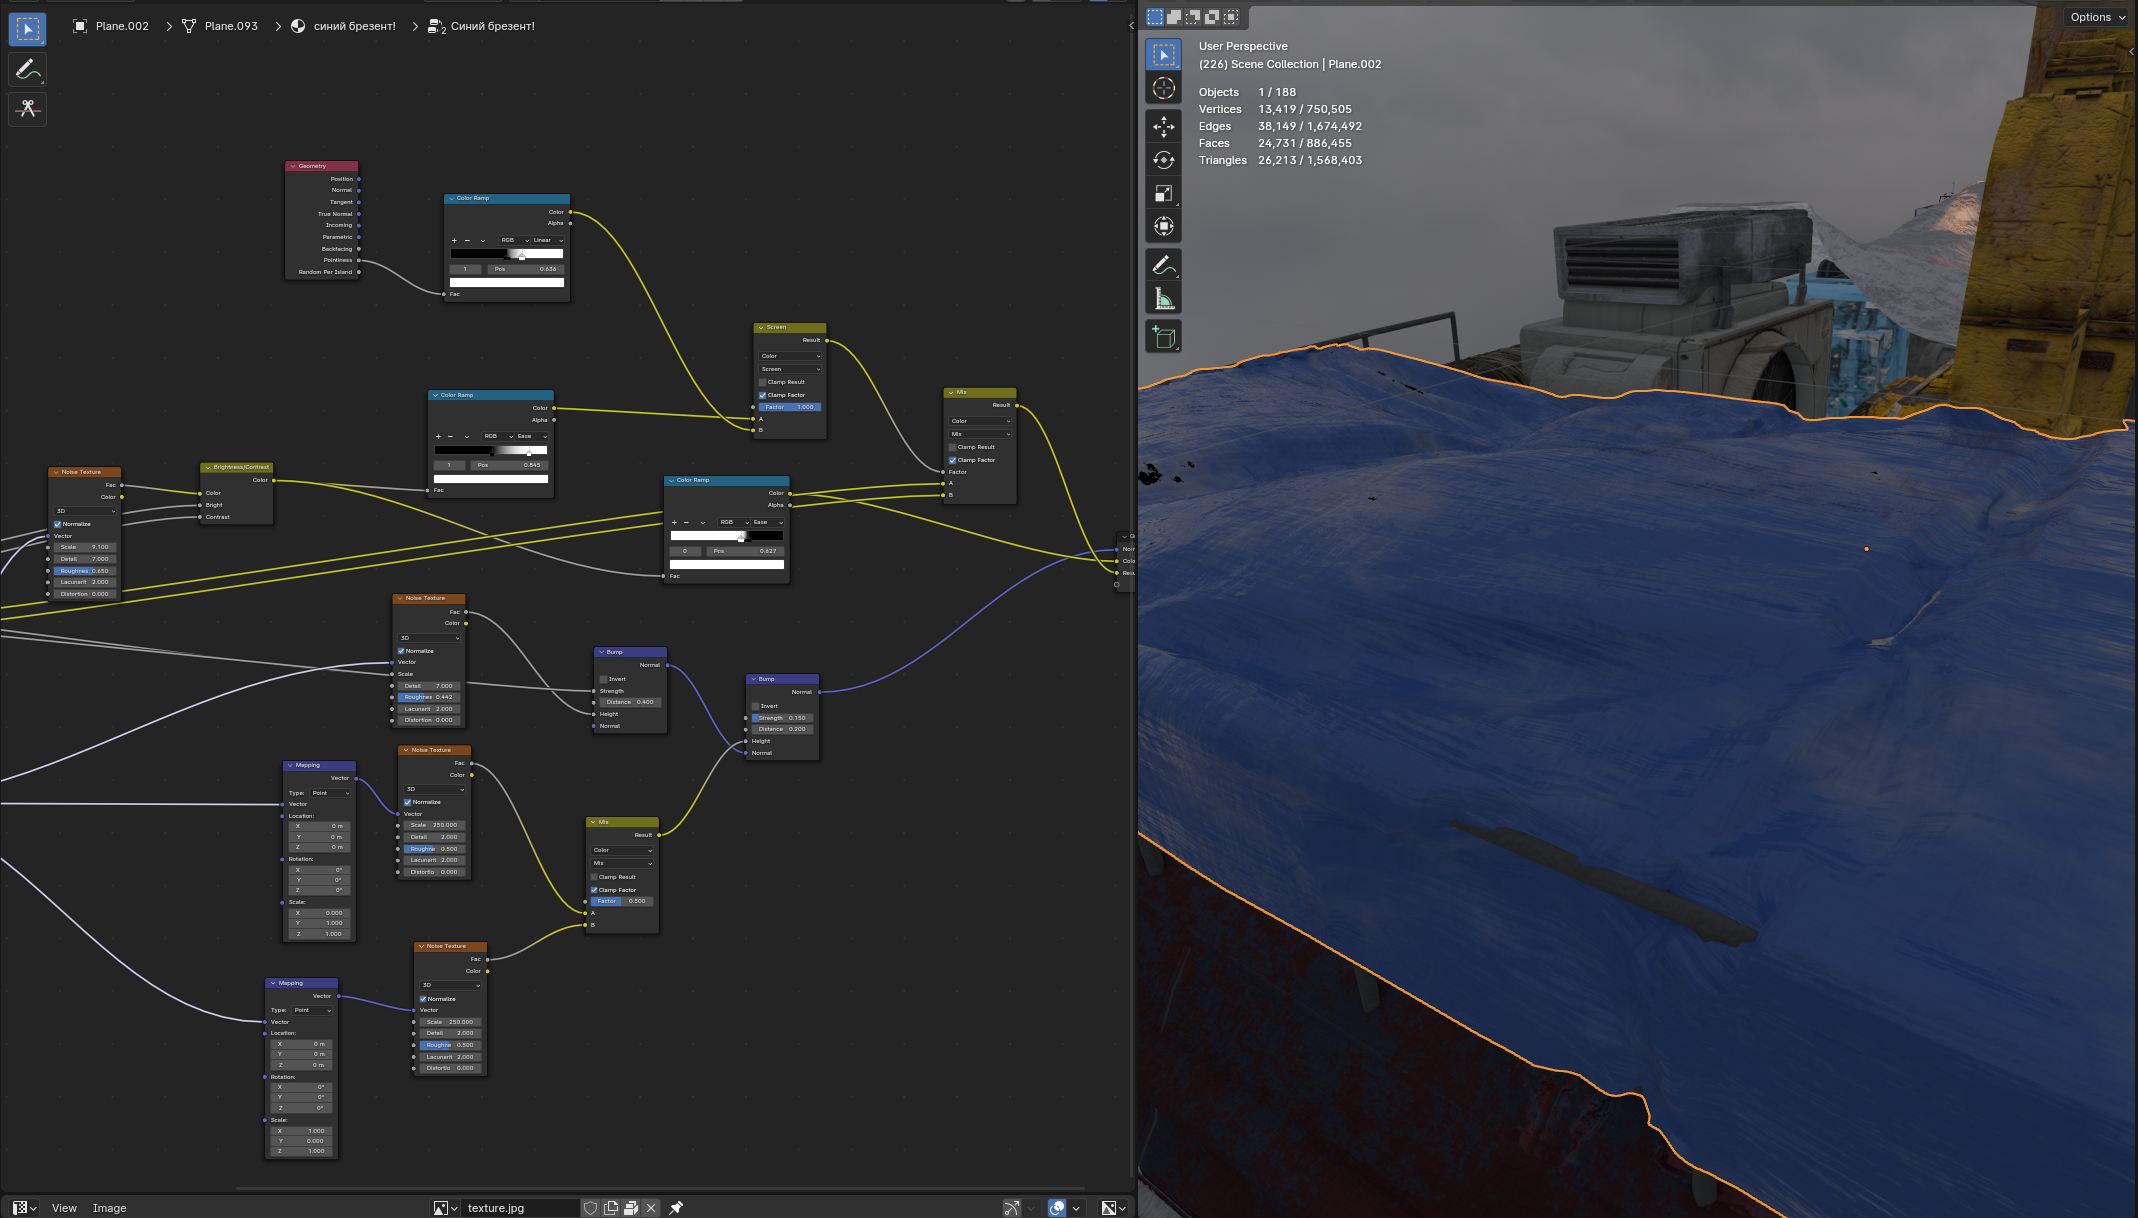The width and height of the screenshot is (2138, 1218).
Task: Enable Clamp Result on the Mix node
Action: tap(953, 447)
